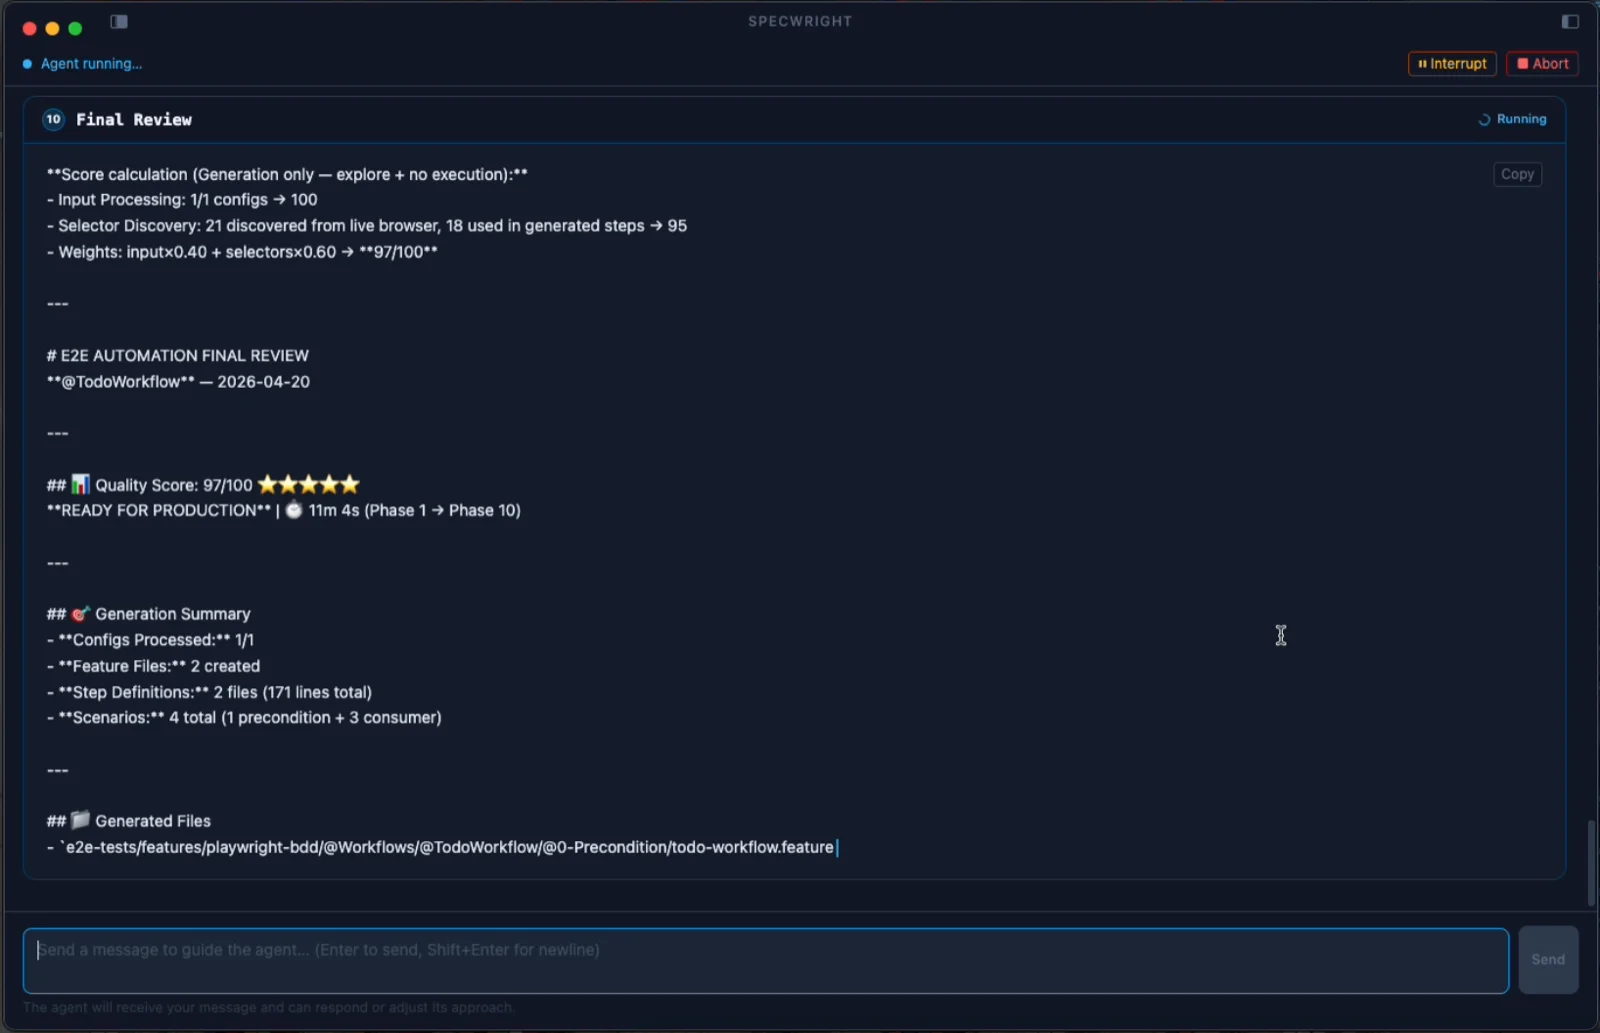1600x1033 pixels.
Task: Click the target emoji by Generation Summary
Action: (x=81, y=614)
